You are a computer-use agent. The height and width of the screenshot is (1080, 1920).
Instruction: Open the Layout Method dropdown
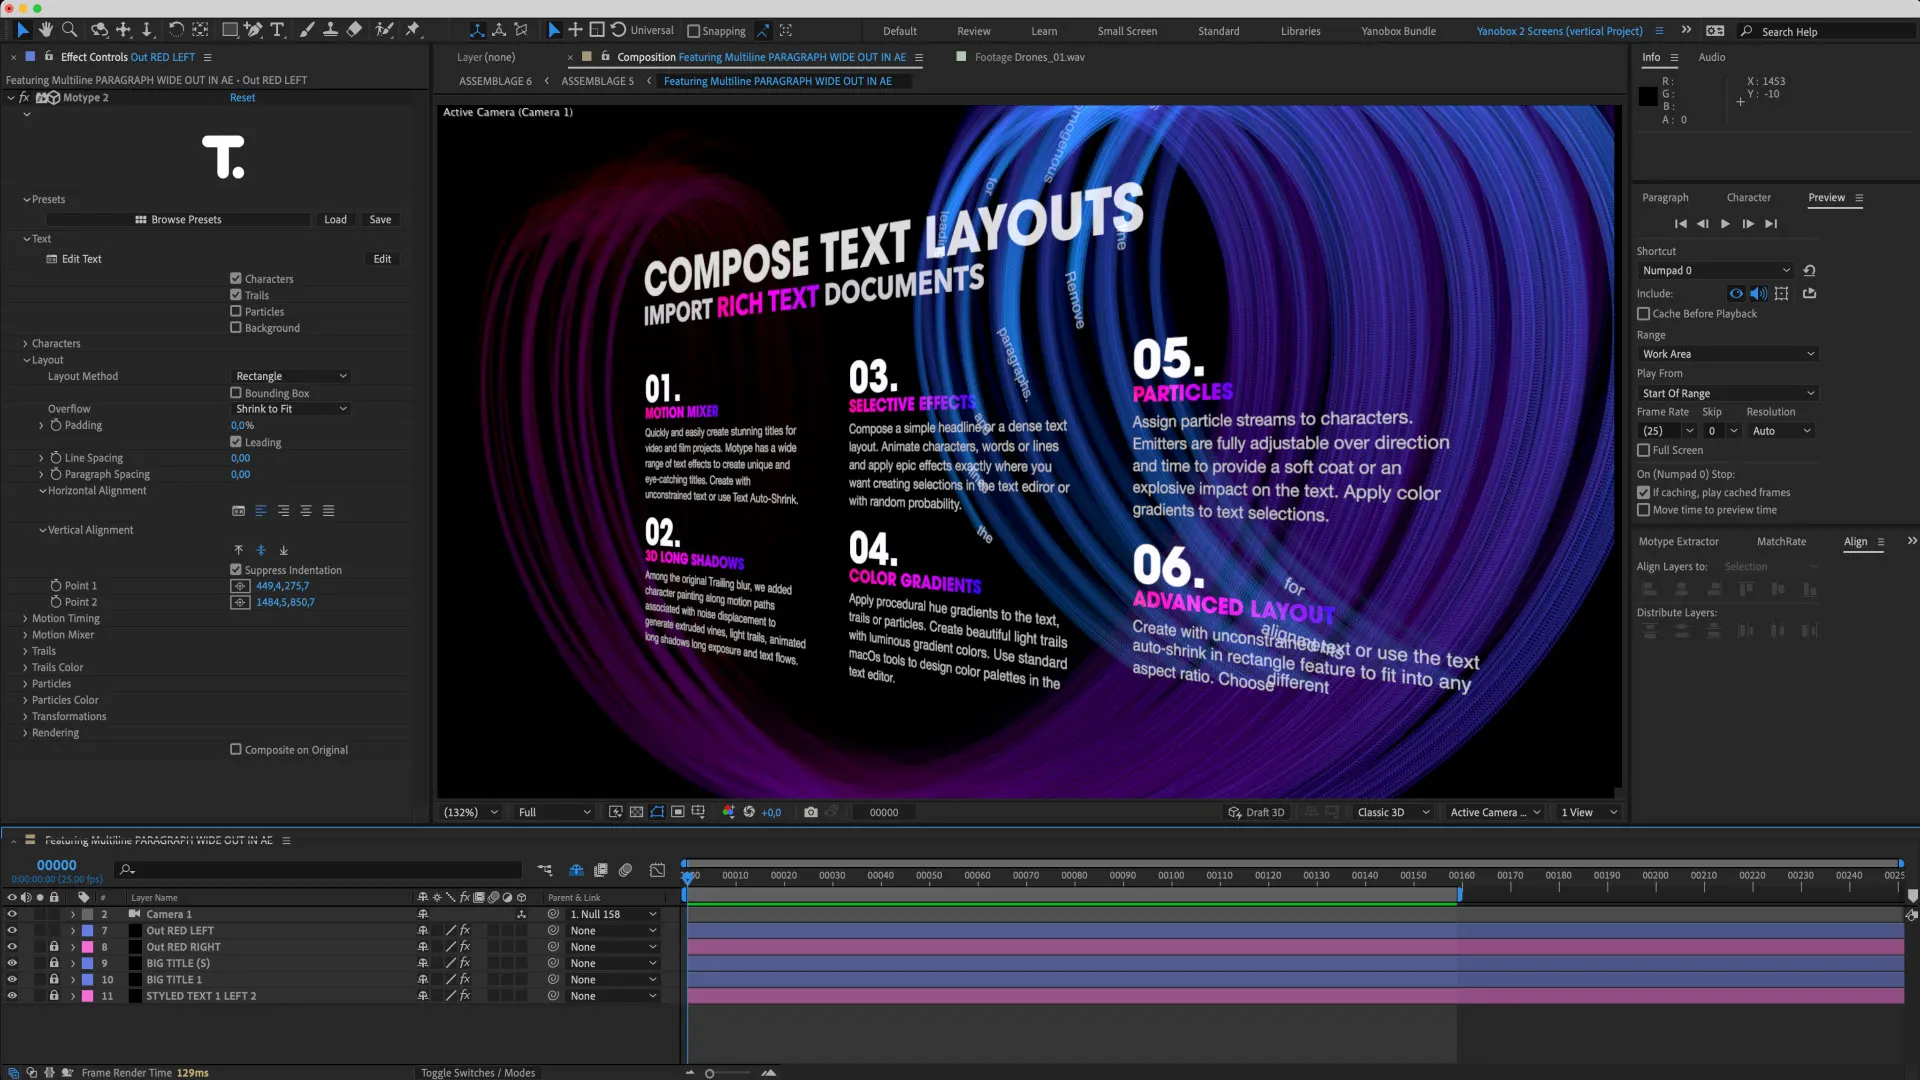click(x=291, y=376)
